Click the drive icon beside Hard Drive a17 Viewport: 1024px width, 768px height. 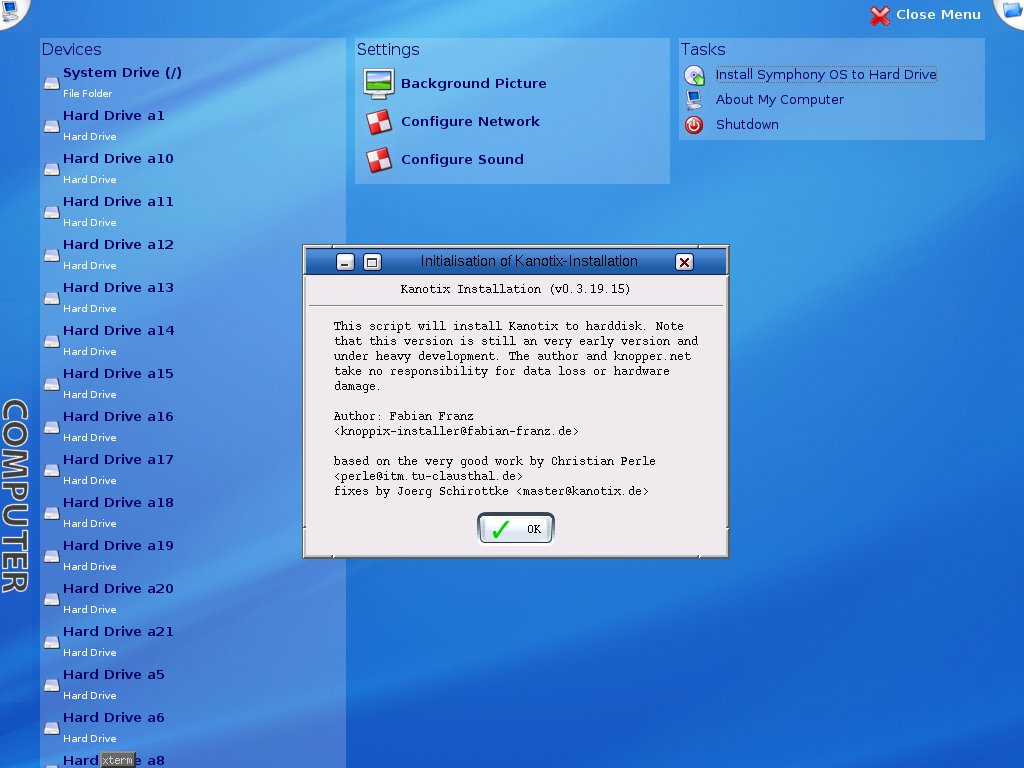(x=52, y=470)
